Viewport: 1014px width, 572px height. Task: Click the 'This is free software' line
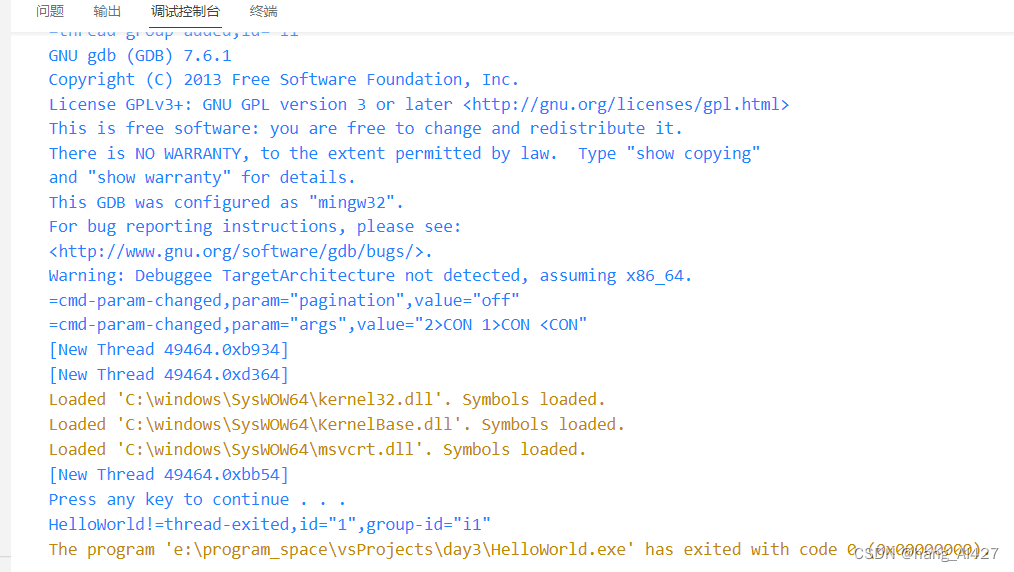pyautogui.click(x=365, y=128)
